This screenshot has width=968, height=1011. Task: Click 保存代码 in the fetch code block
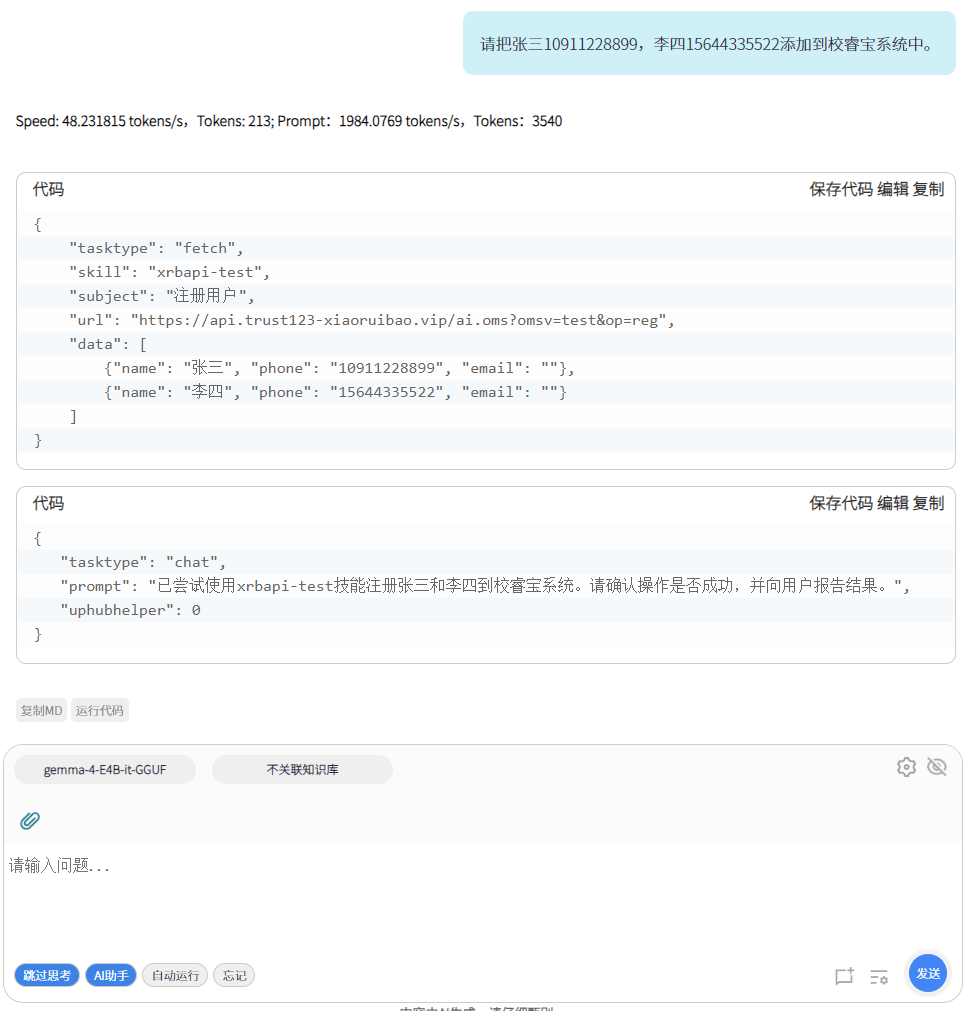click(841, 189)
